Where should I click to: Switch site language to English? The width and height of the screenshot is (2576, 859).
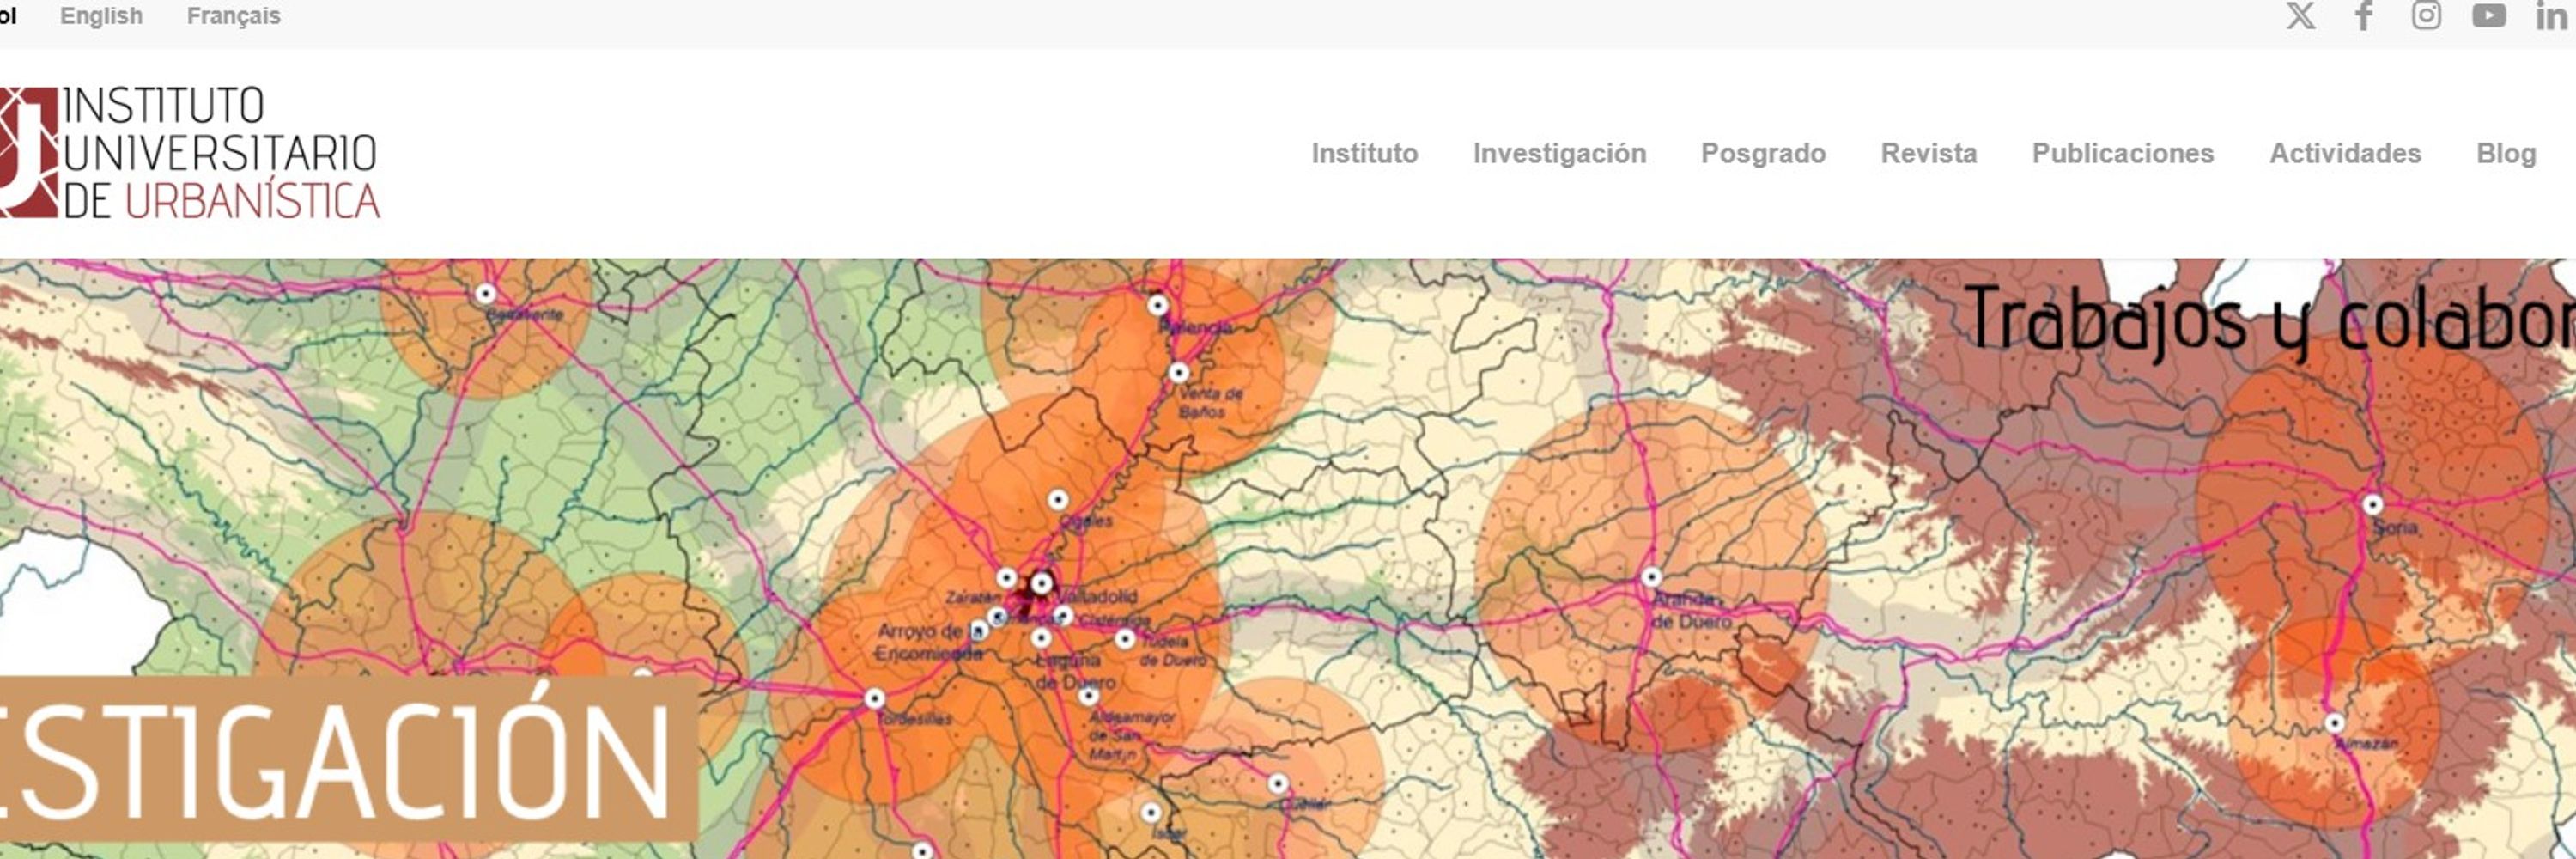pos(101,16)
